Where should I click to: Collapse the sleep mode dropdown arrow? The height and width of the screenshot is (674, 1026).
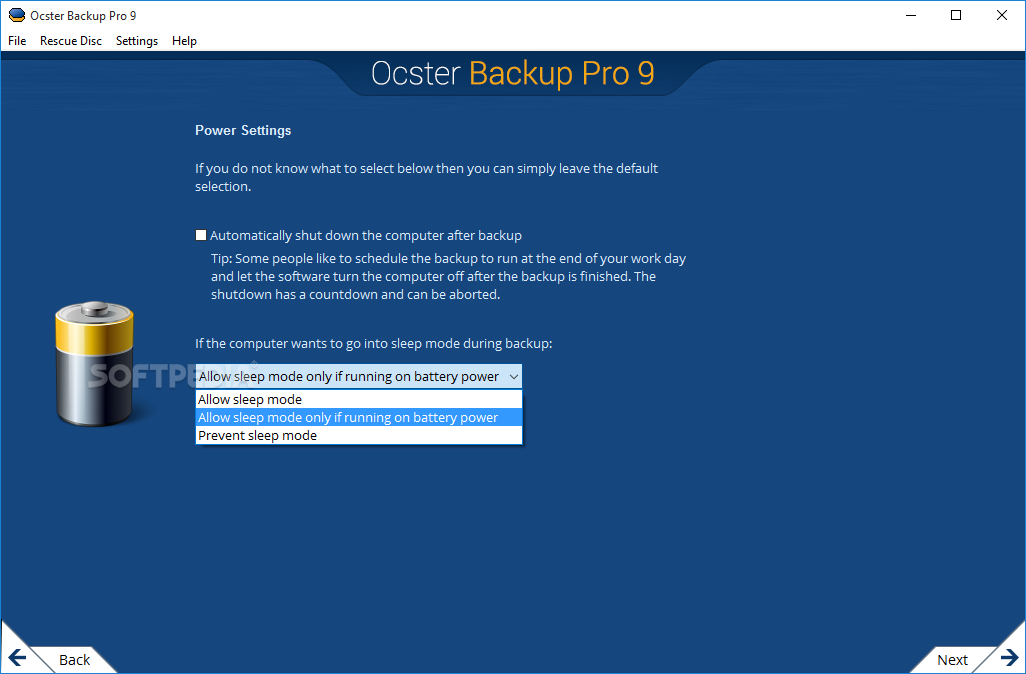[x=514, y=376]
